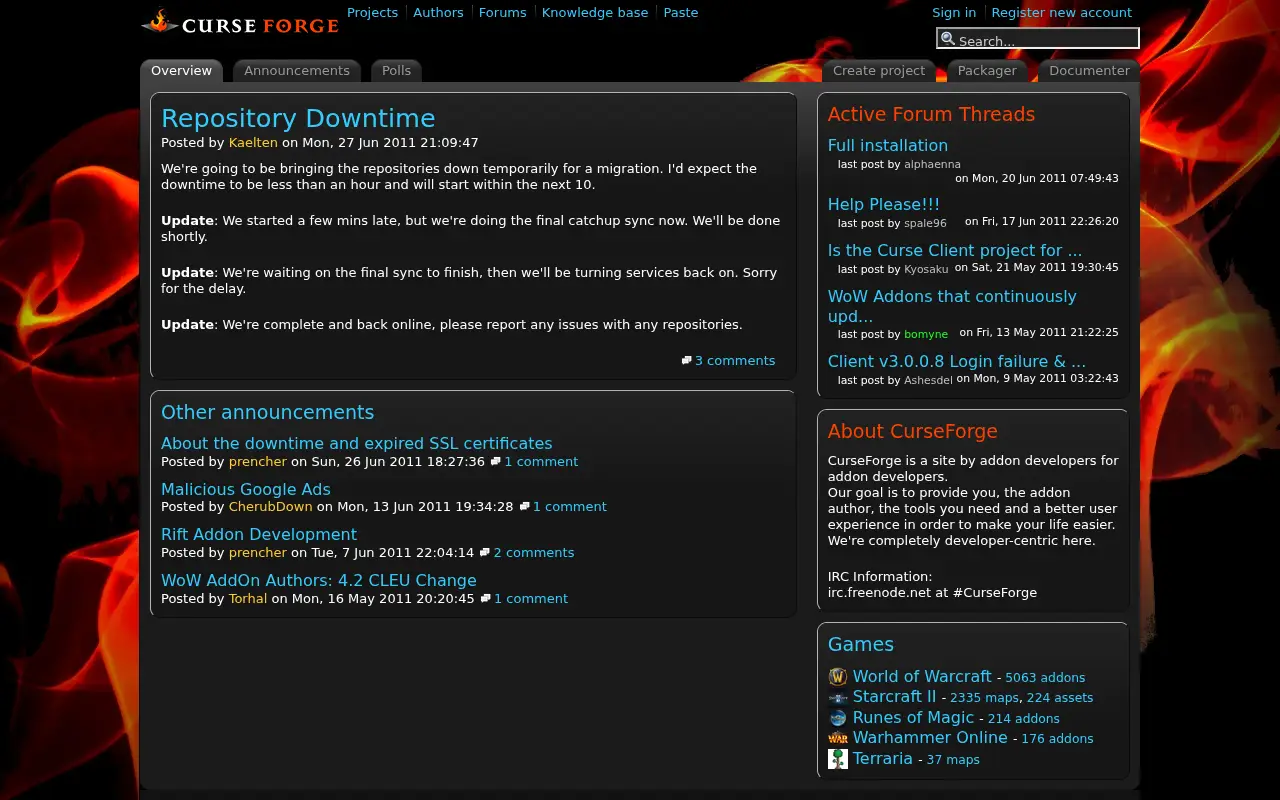Open the Documenter tab
The image size is (1280, 800).
[1089, 71]
